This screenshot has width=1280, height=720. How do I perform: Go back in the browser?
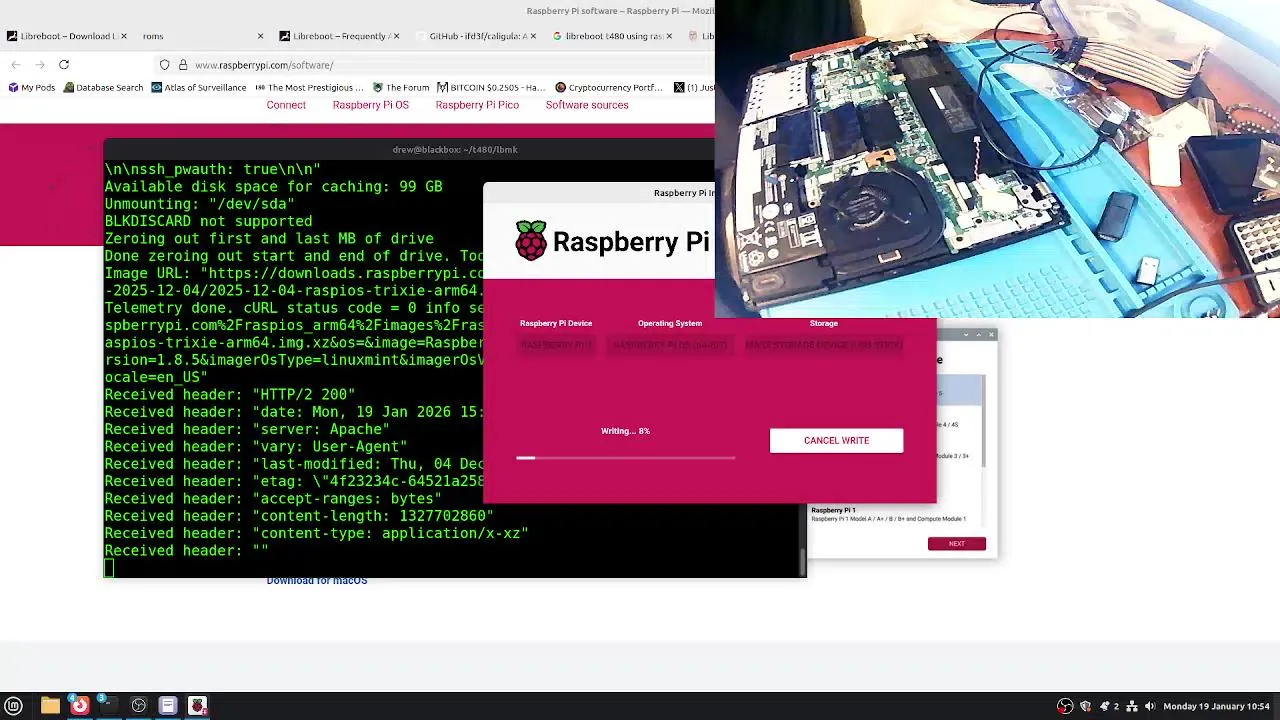(x=16, y=65)
